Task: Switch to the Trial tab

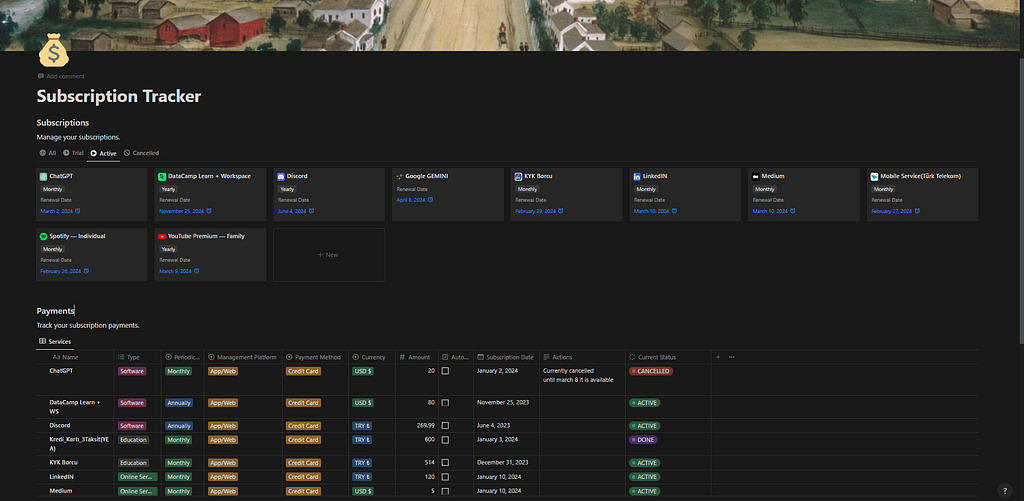Action: coord(73,153)
